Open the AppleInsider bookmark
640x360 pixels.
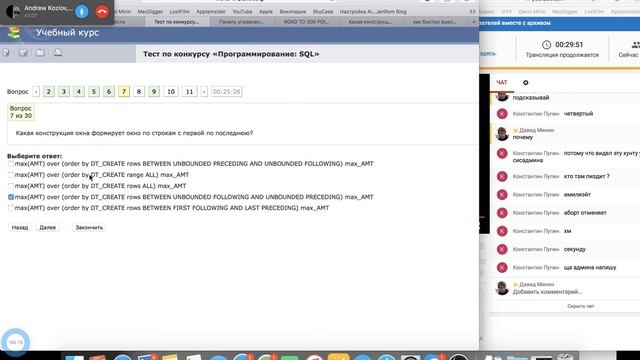point(211,11)
